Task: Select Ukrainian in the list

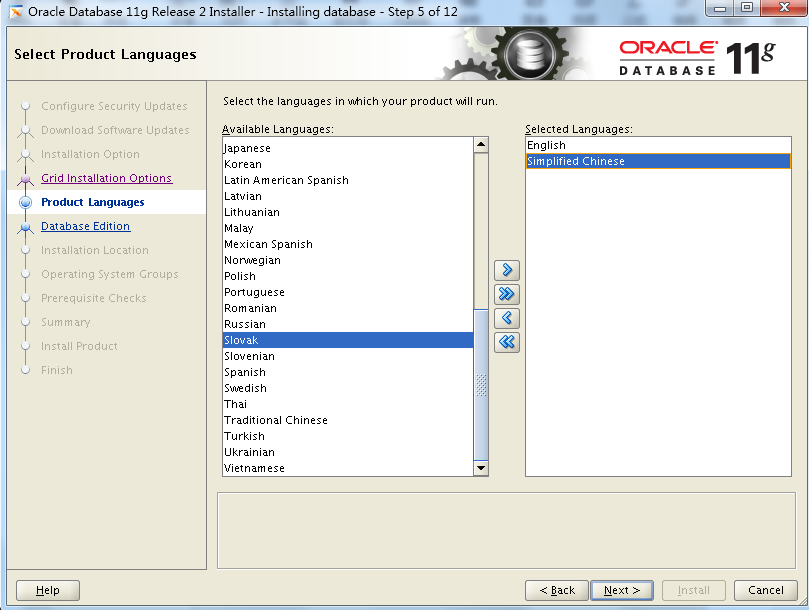Action: pyautogui.click(x=348, y=452)
